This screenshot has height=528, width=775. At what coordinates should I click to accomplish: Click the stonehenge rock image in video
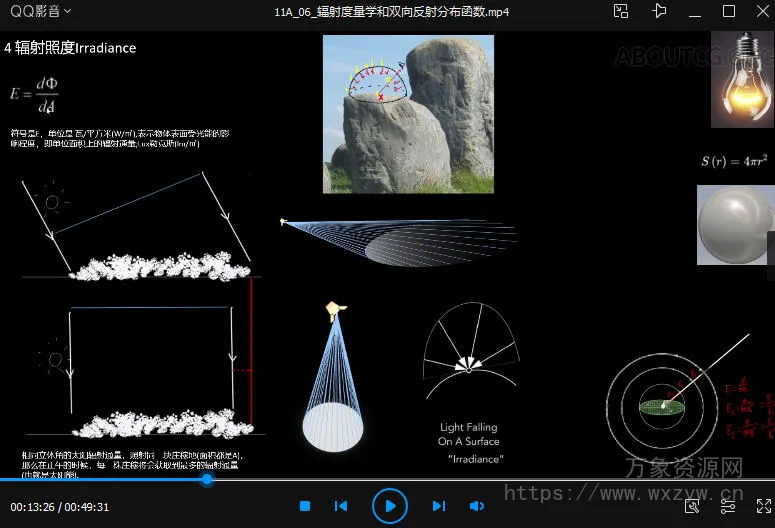tap(408, 114)
